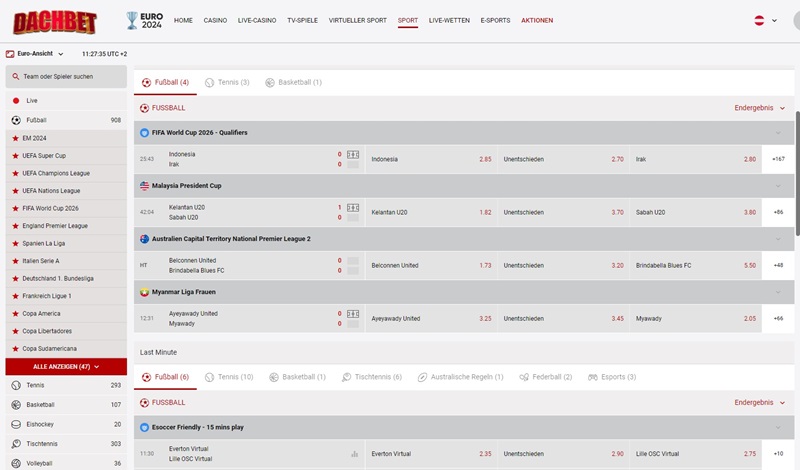
Task: Select Last Minute Tischtennis (6) tab
Action: [372, 377]
